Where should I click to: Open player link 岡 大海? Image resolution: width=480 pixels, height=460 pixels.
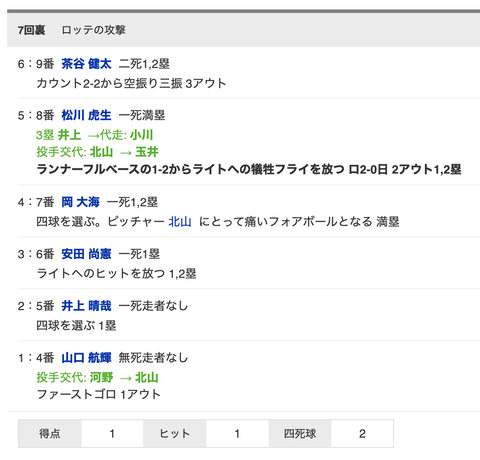[x=80, y=202]
